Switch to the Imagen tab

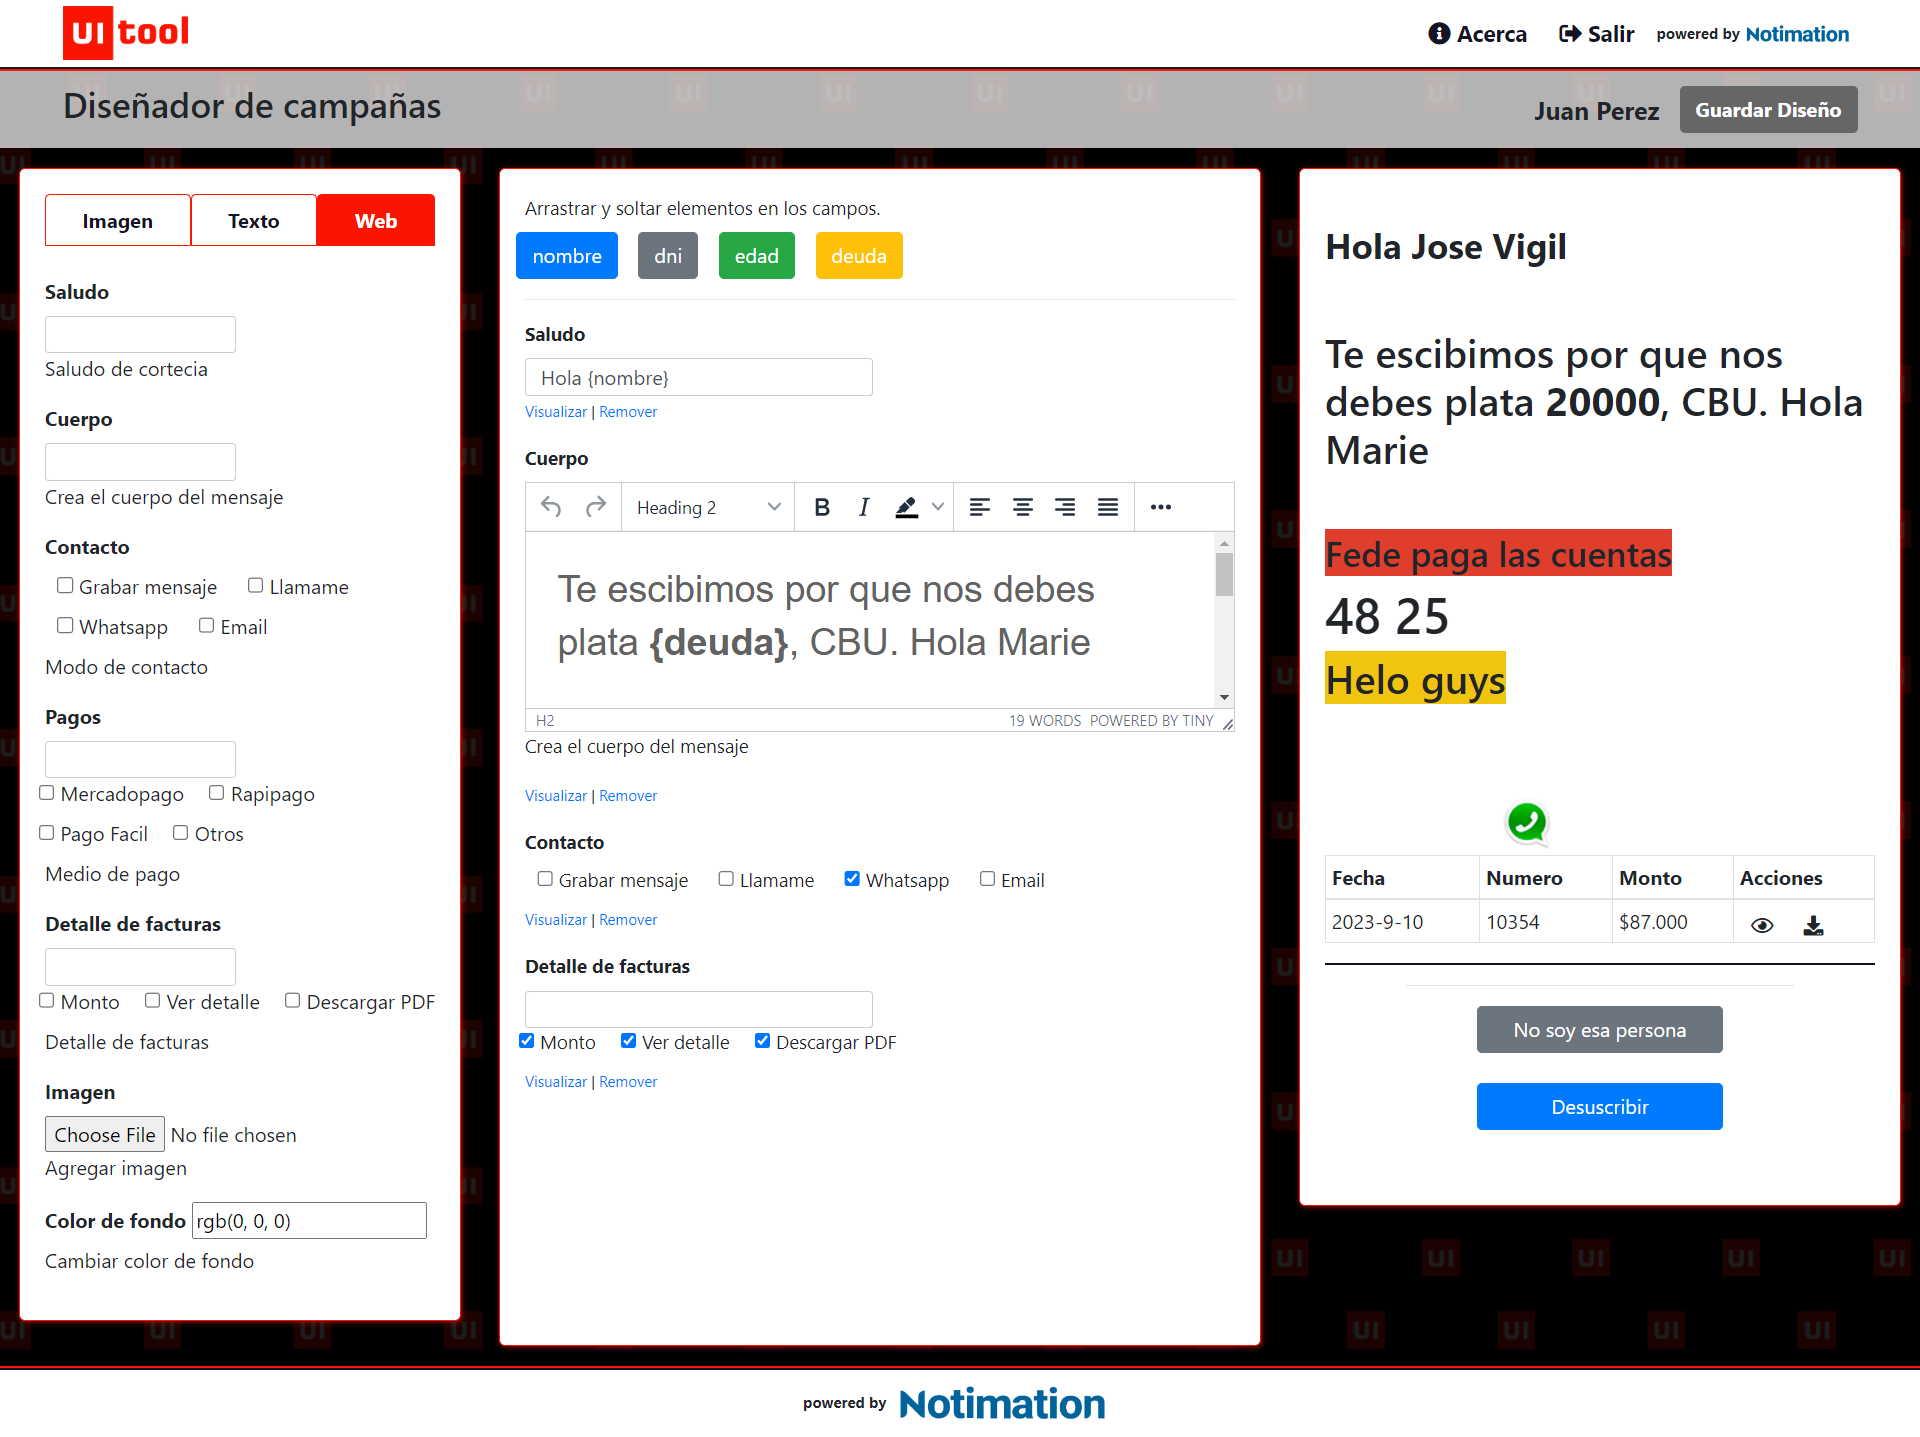click(x=118, y=220)
